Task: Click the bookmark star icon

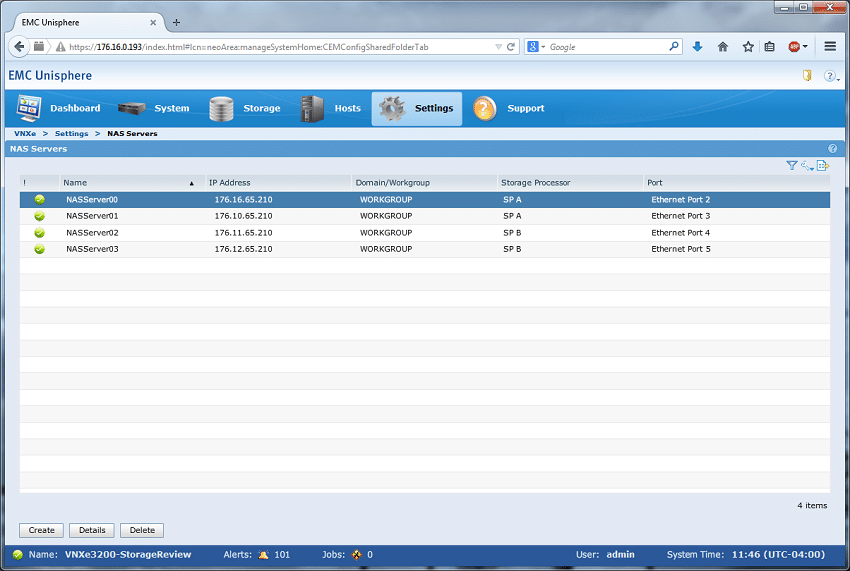Action: pos(748,47)
